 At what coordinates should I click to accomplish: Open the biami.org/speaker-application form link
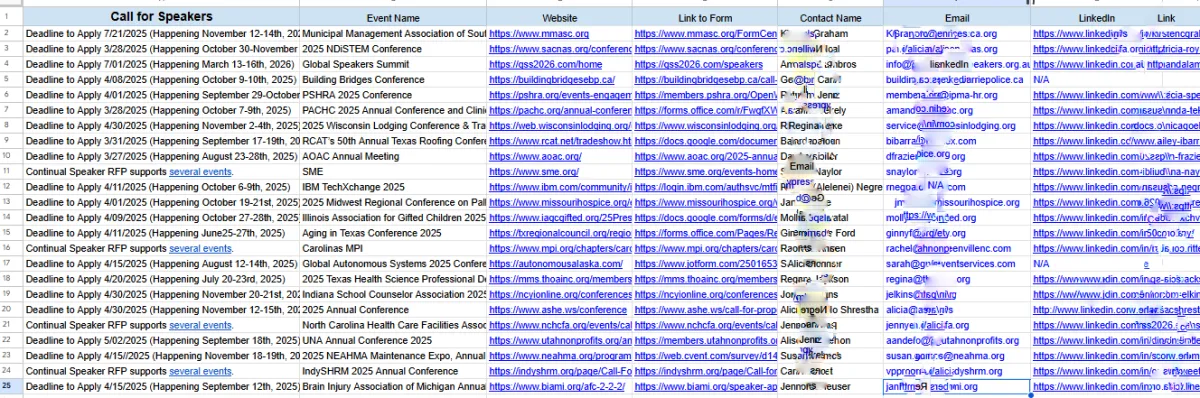coord(706,386)
